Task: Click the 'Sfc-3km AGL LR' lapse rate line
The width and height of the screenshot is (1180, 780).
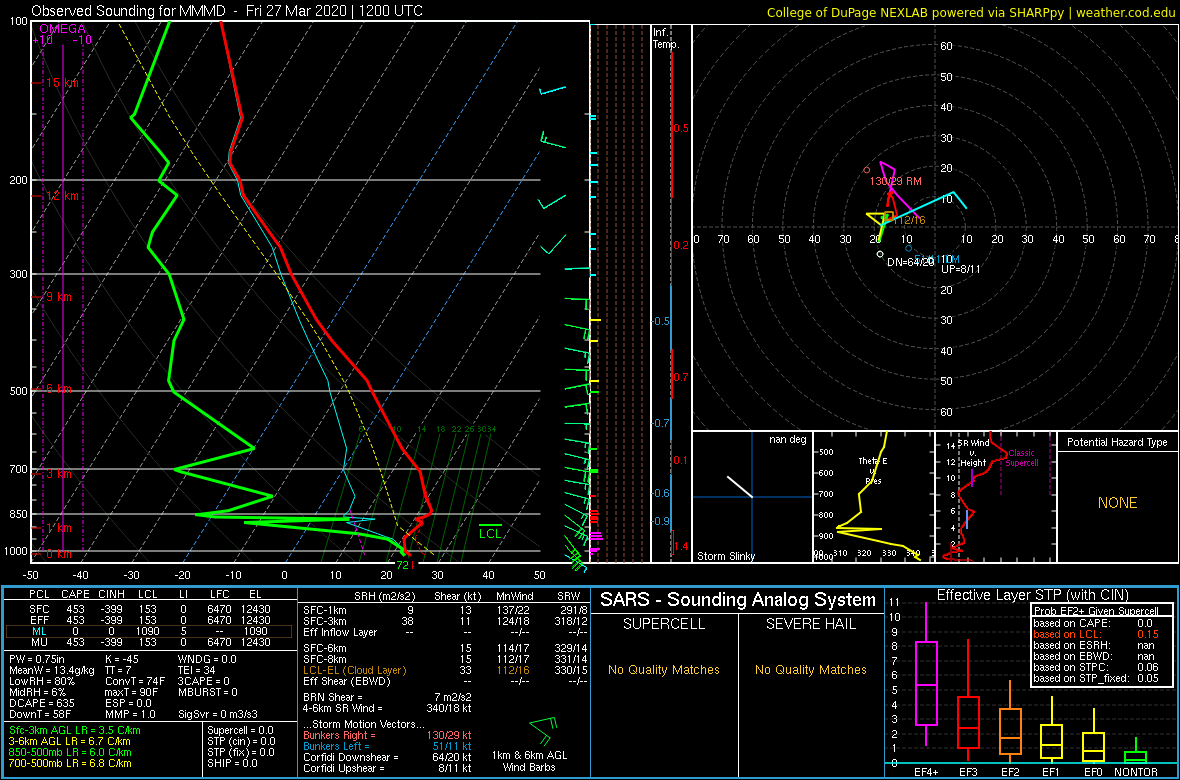Action: (75, 730)
